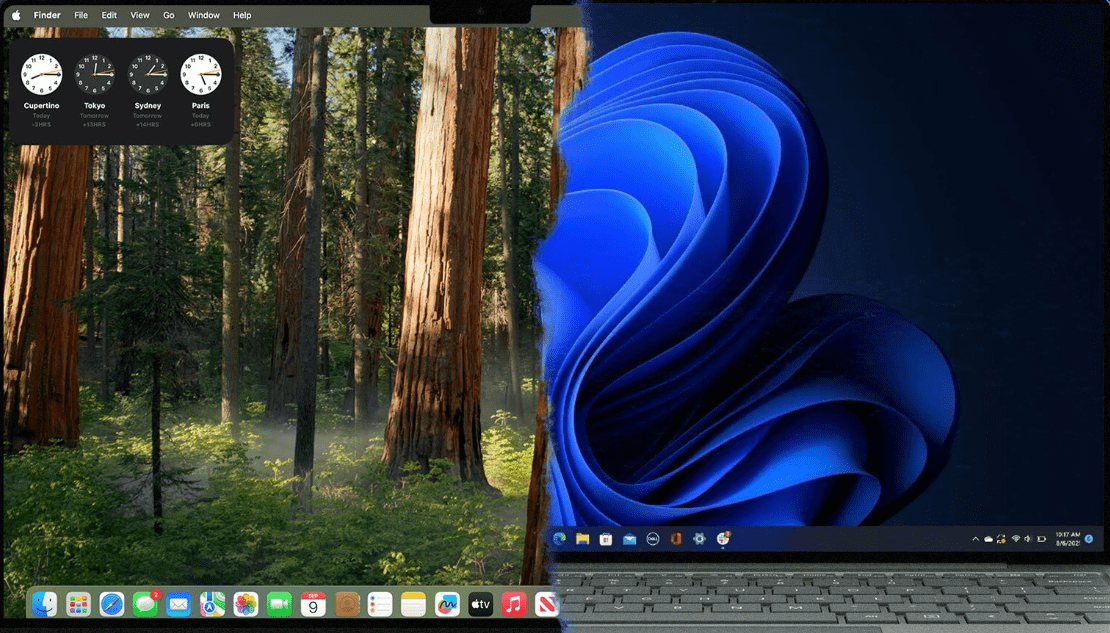The width and height of the screenshot is (1110, 633).
Task: Open FaceTime from the Dock
Action: coord(278,604)
